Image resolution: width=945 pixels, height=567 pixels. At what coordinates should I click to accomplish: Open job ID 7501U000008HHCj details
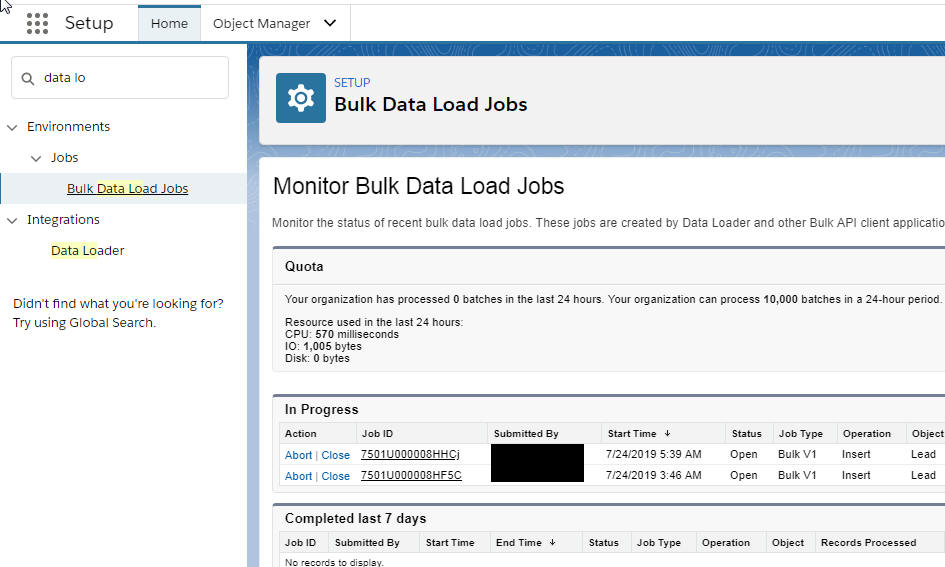(x=410, y=455)
